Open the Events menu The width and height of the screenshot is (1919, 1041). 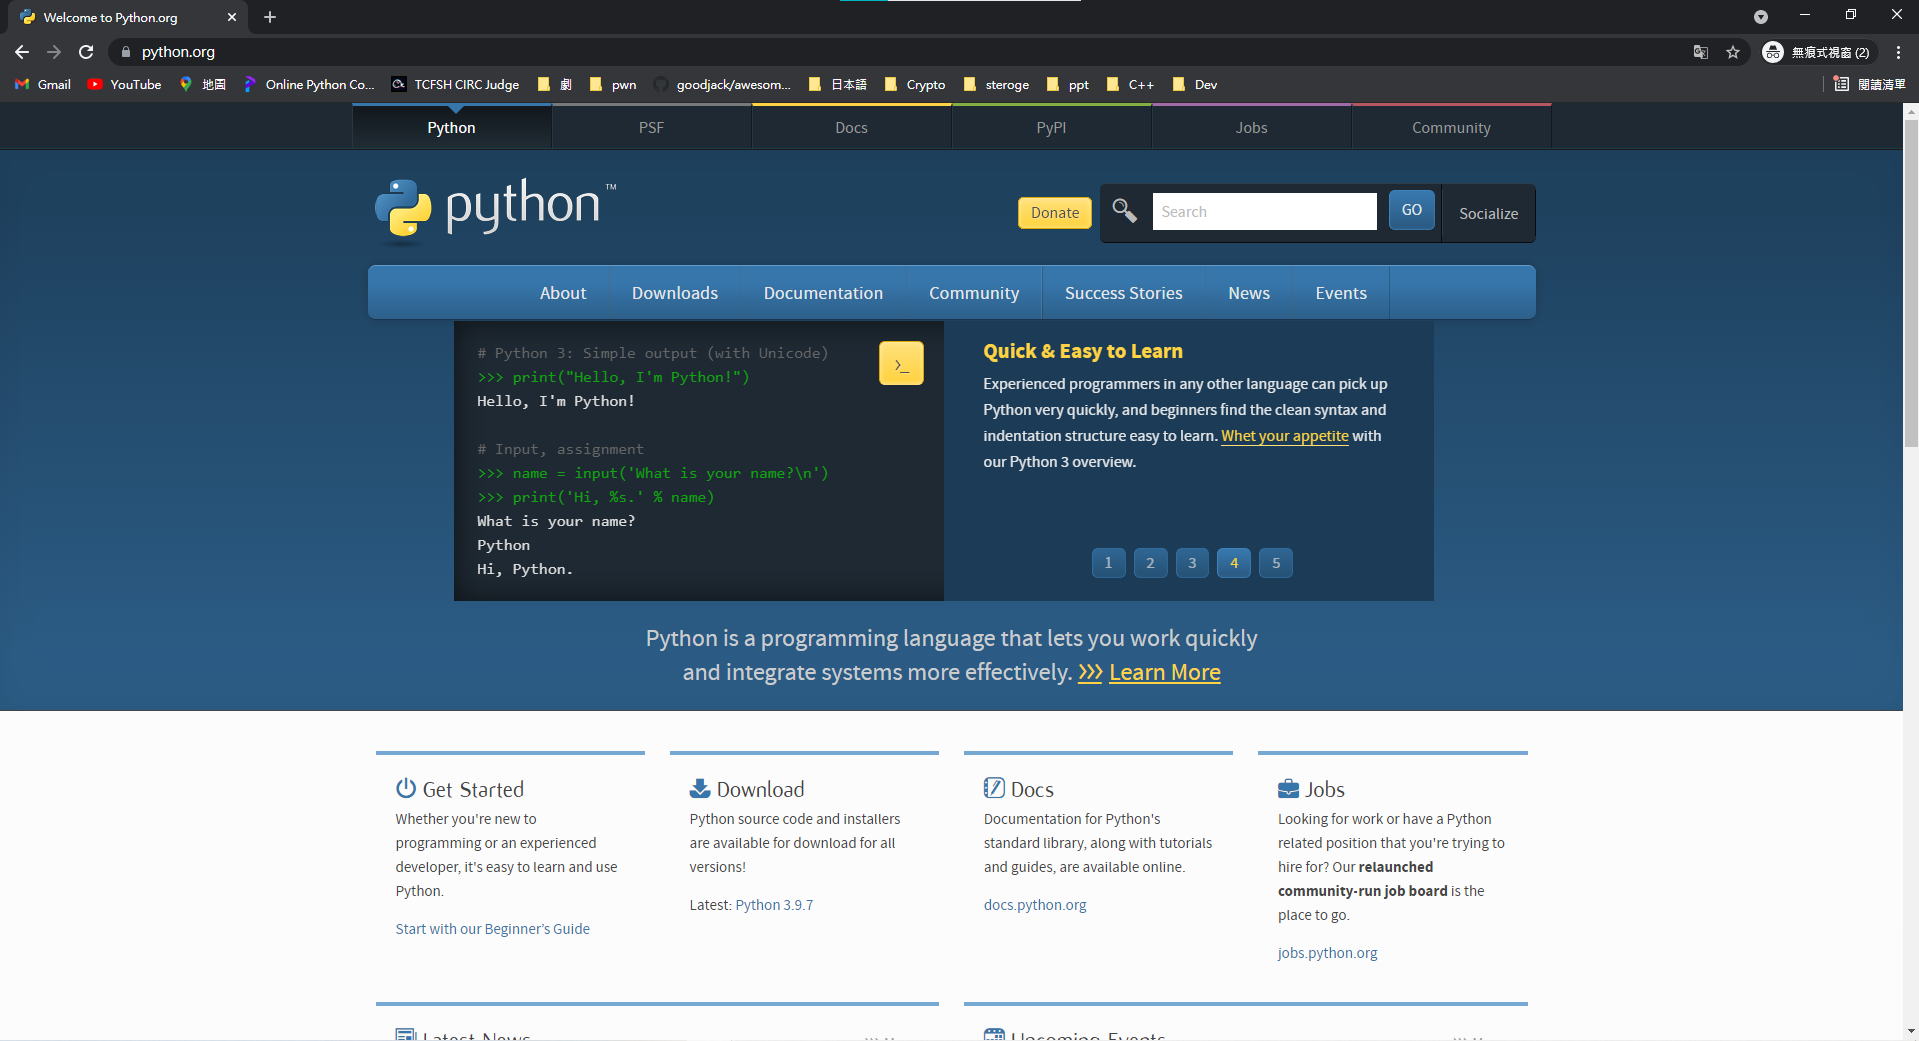1341,293
